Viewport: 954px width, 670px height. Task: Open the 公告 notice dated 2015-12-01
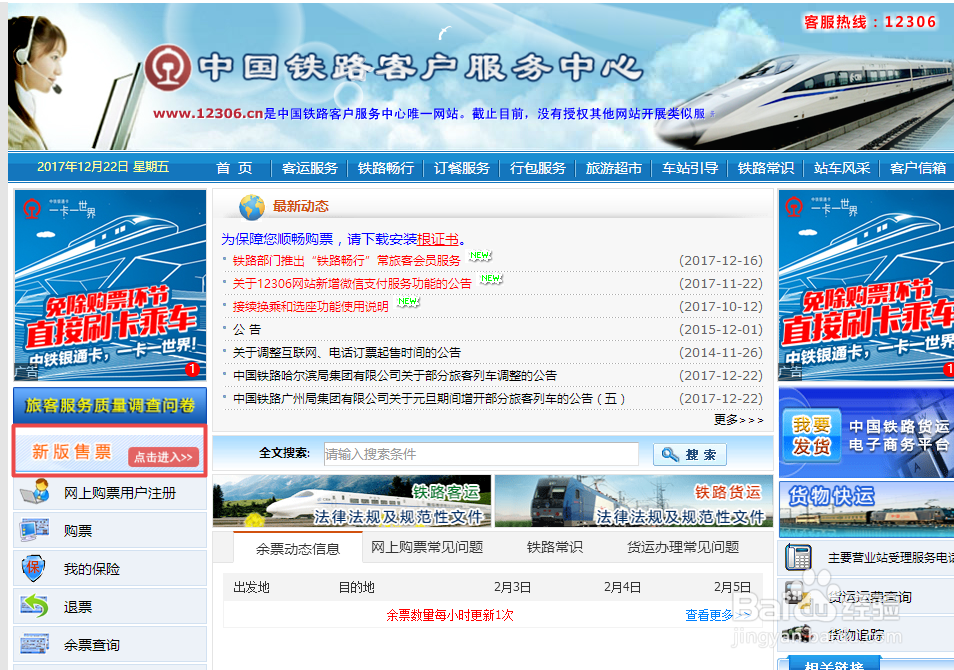tap(247, 330)
